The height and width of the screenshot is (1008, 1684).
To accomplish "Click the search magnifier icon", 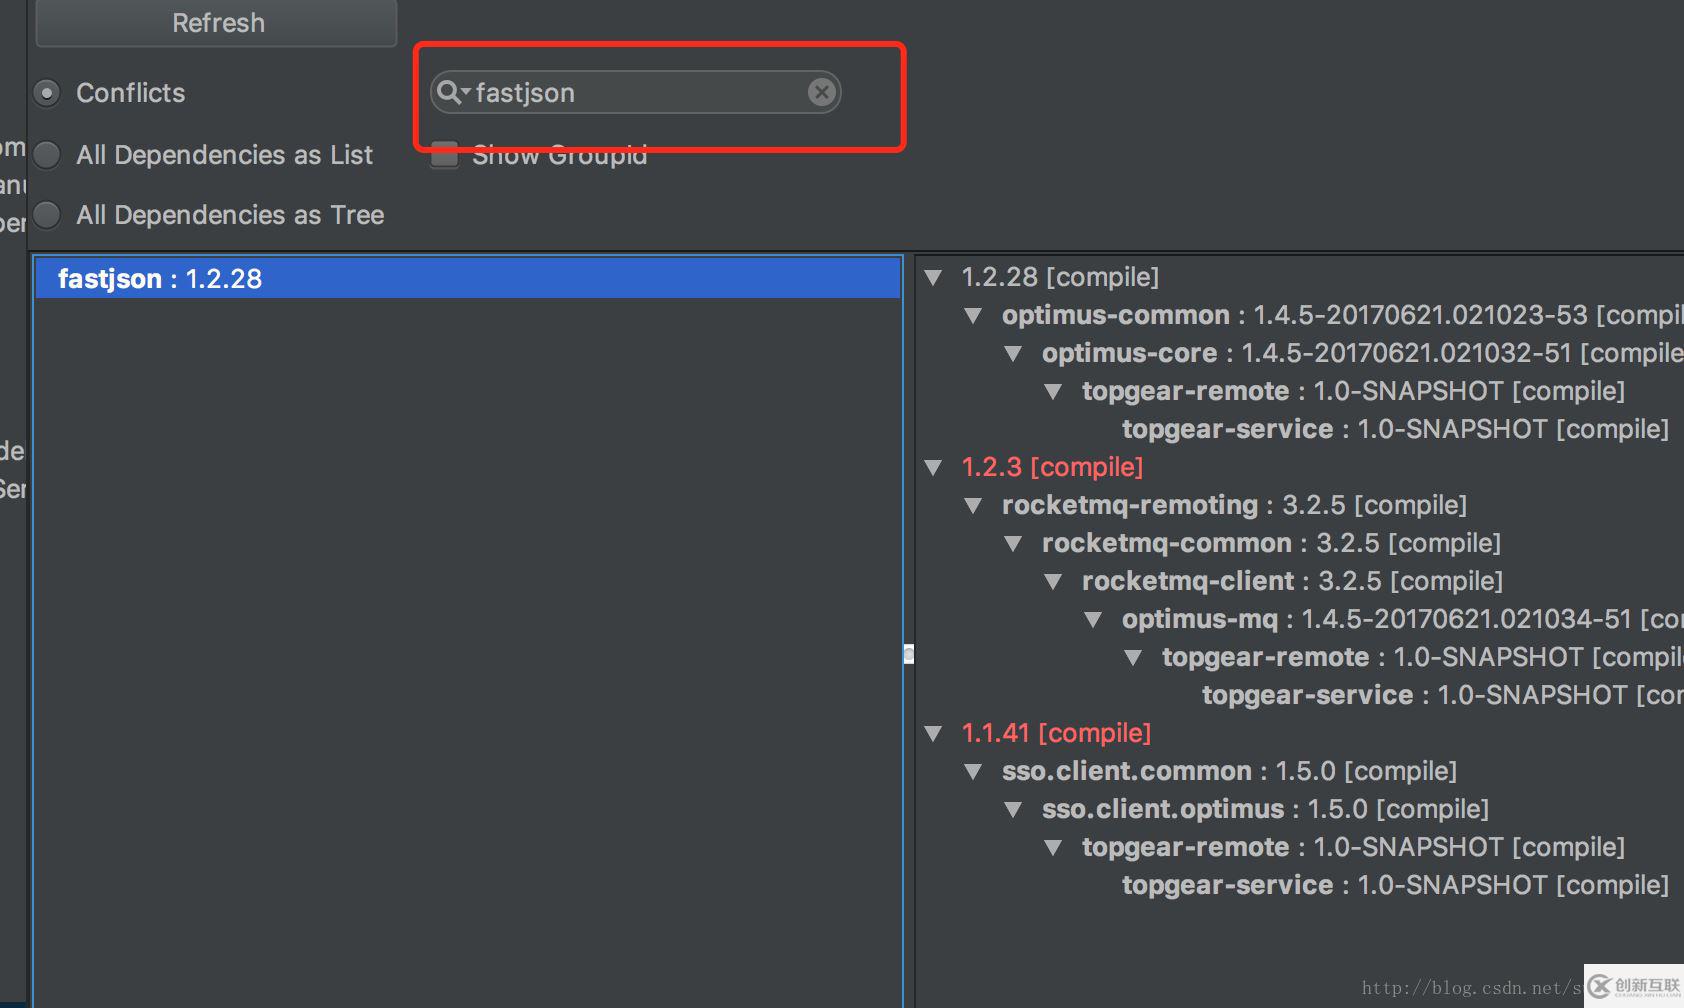I will tap(452, 92).
